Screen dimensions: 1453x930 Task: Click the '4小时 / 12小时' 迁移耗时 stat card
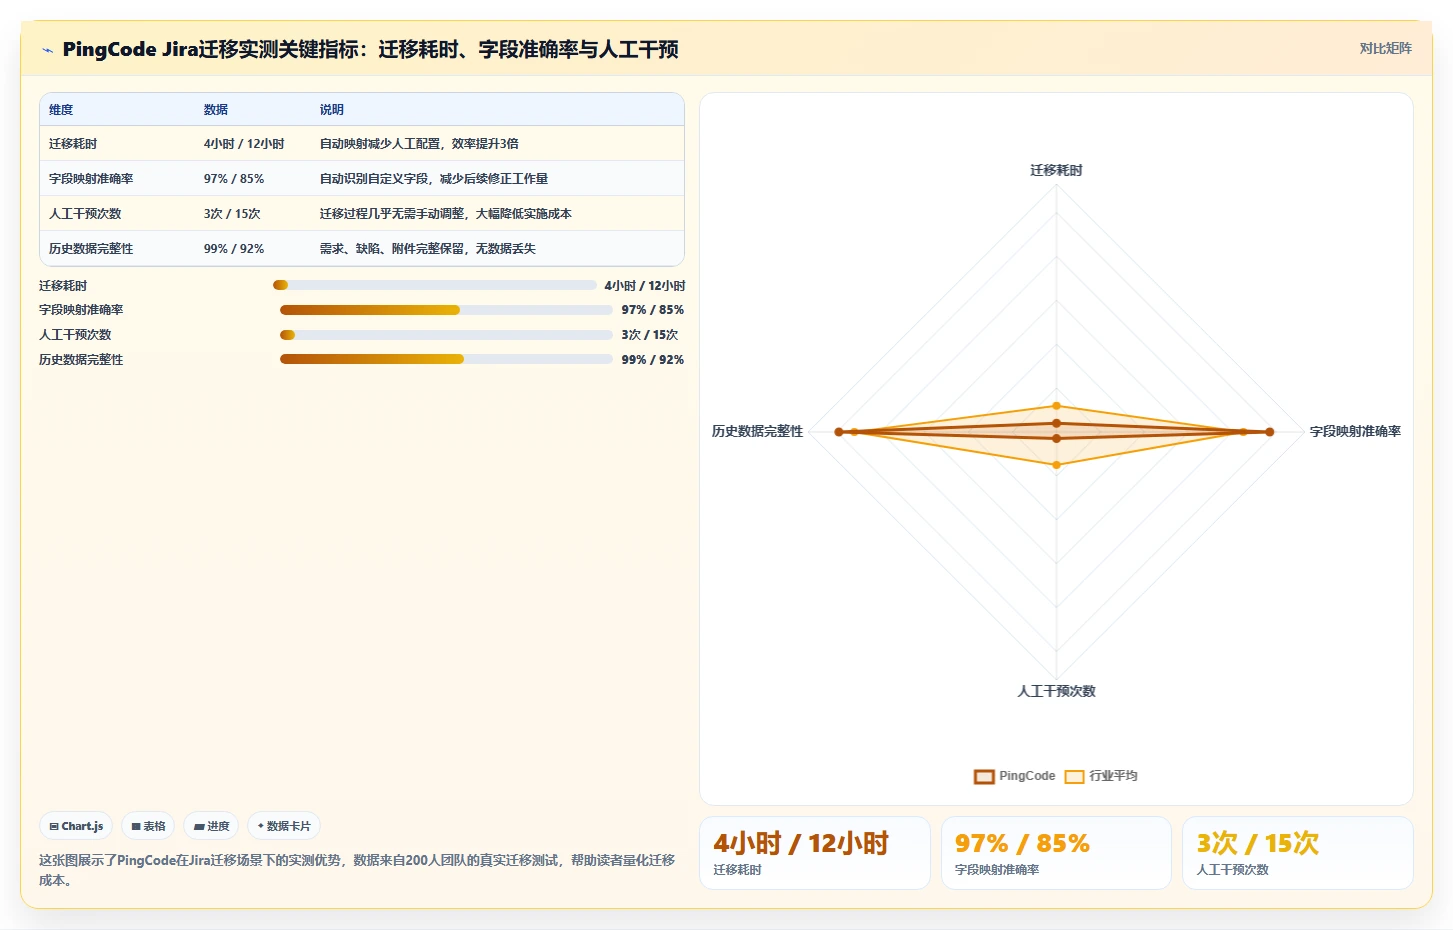pyautogui.click(x=815, y=853)
